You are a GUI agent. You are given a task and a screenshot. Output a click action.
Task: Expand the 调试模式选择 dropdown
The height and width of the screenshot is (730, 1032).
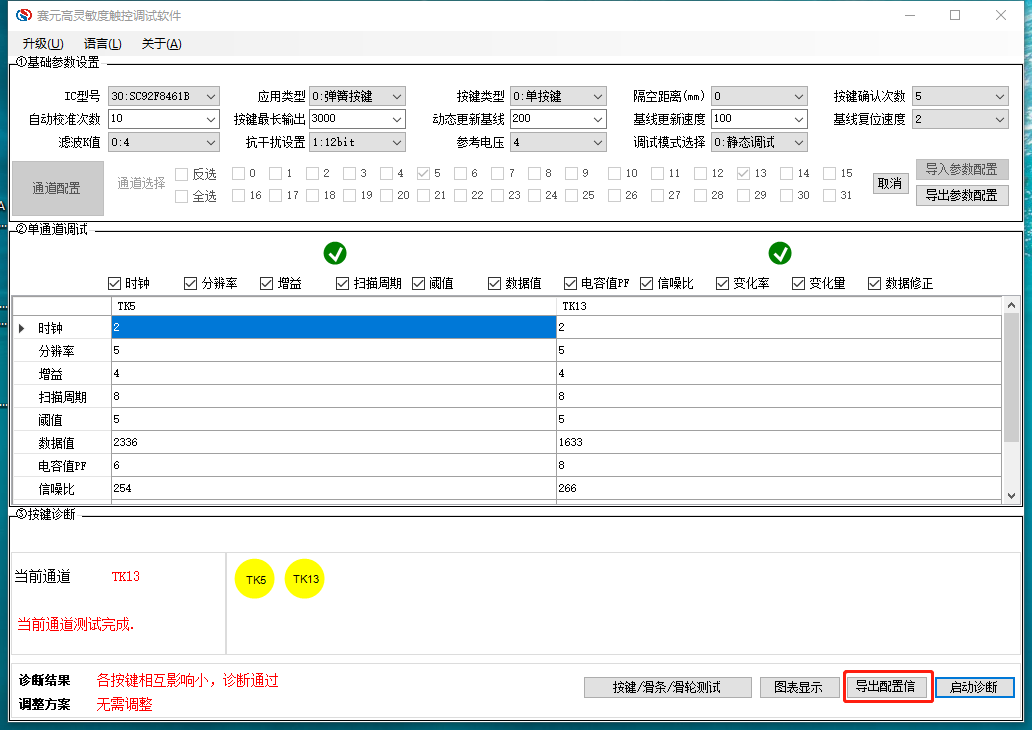[x=798, y=142]
